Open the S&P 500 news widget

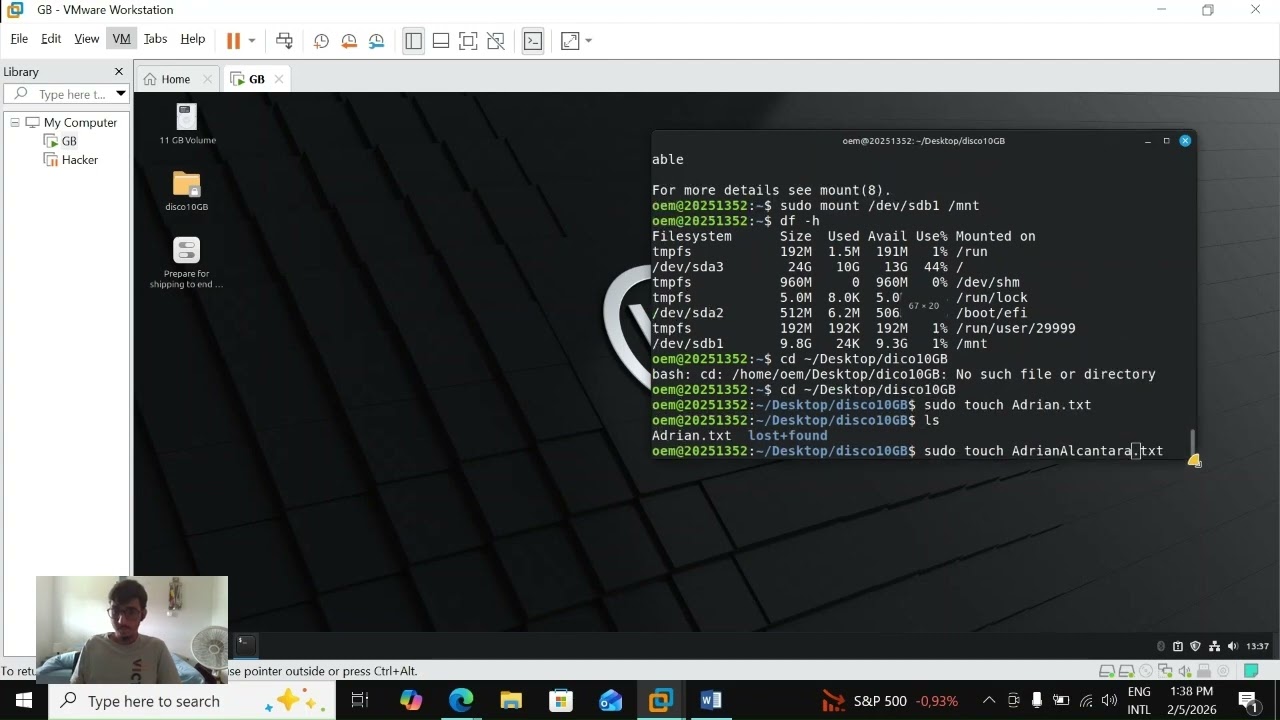[890, 701]
